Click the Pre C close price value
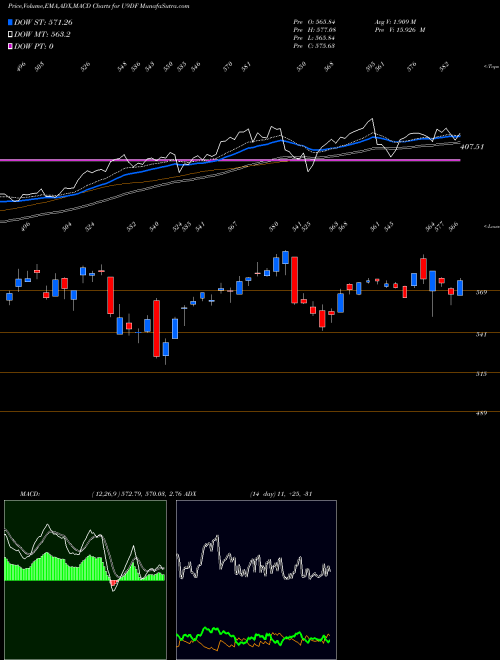500x660 pixels. point(314,46)
